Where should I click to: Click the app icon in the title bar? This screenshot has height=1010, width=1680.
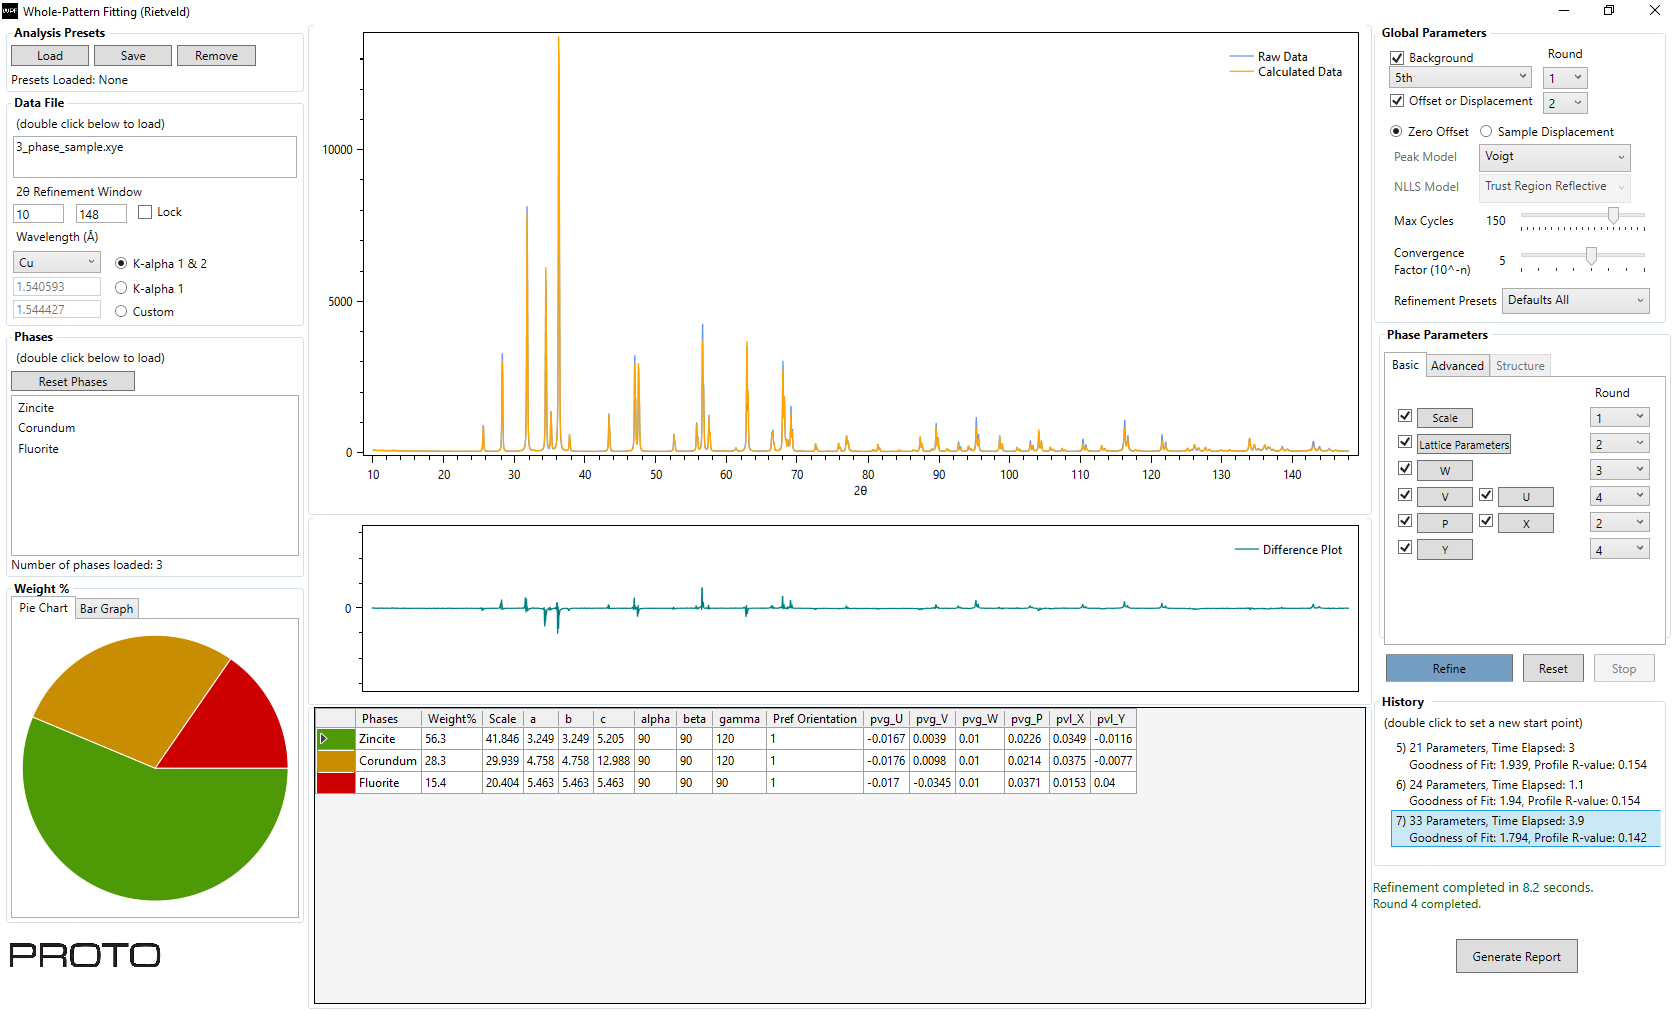(x=10, y=11)
